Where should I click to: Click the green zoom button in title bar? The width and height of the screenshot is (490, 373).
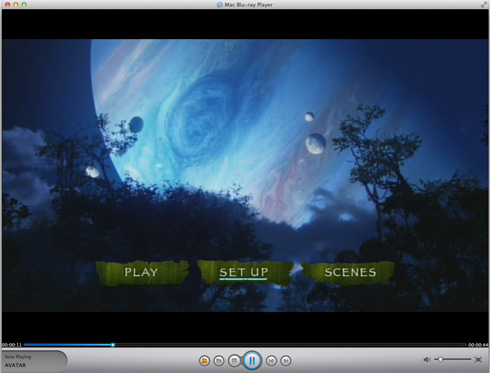point(24,4)
